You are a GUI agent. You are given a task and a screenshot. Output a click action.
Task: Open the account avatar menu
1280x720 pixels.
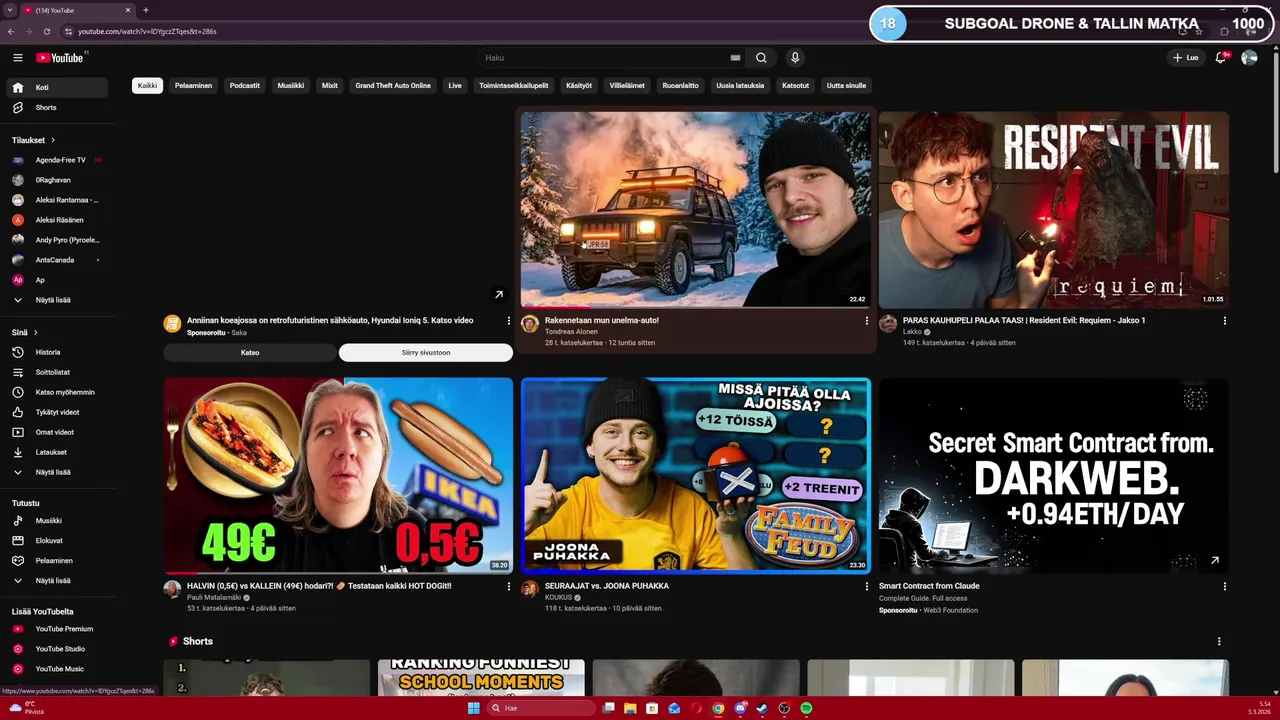click(x=1249, y=58)
